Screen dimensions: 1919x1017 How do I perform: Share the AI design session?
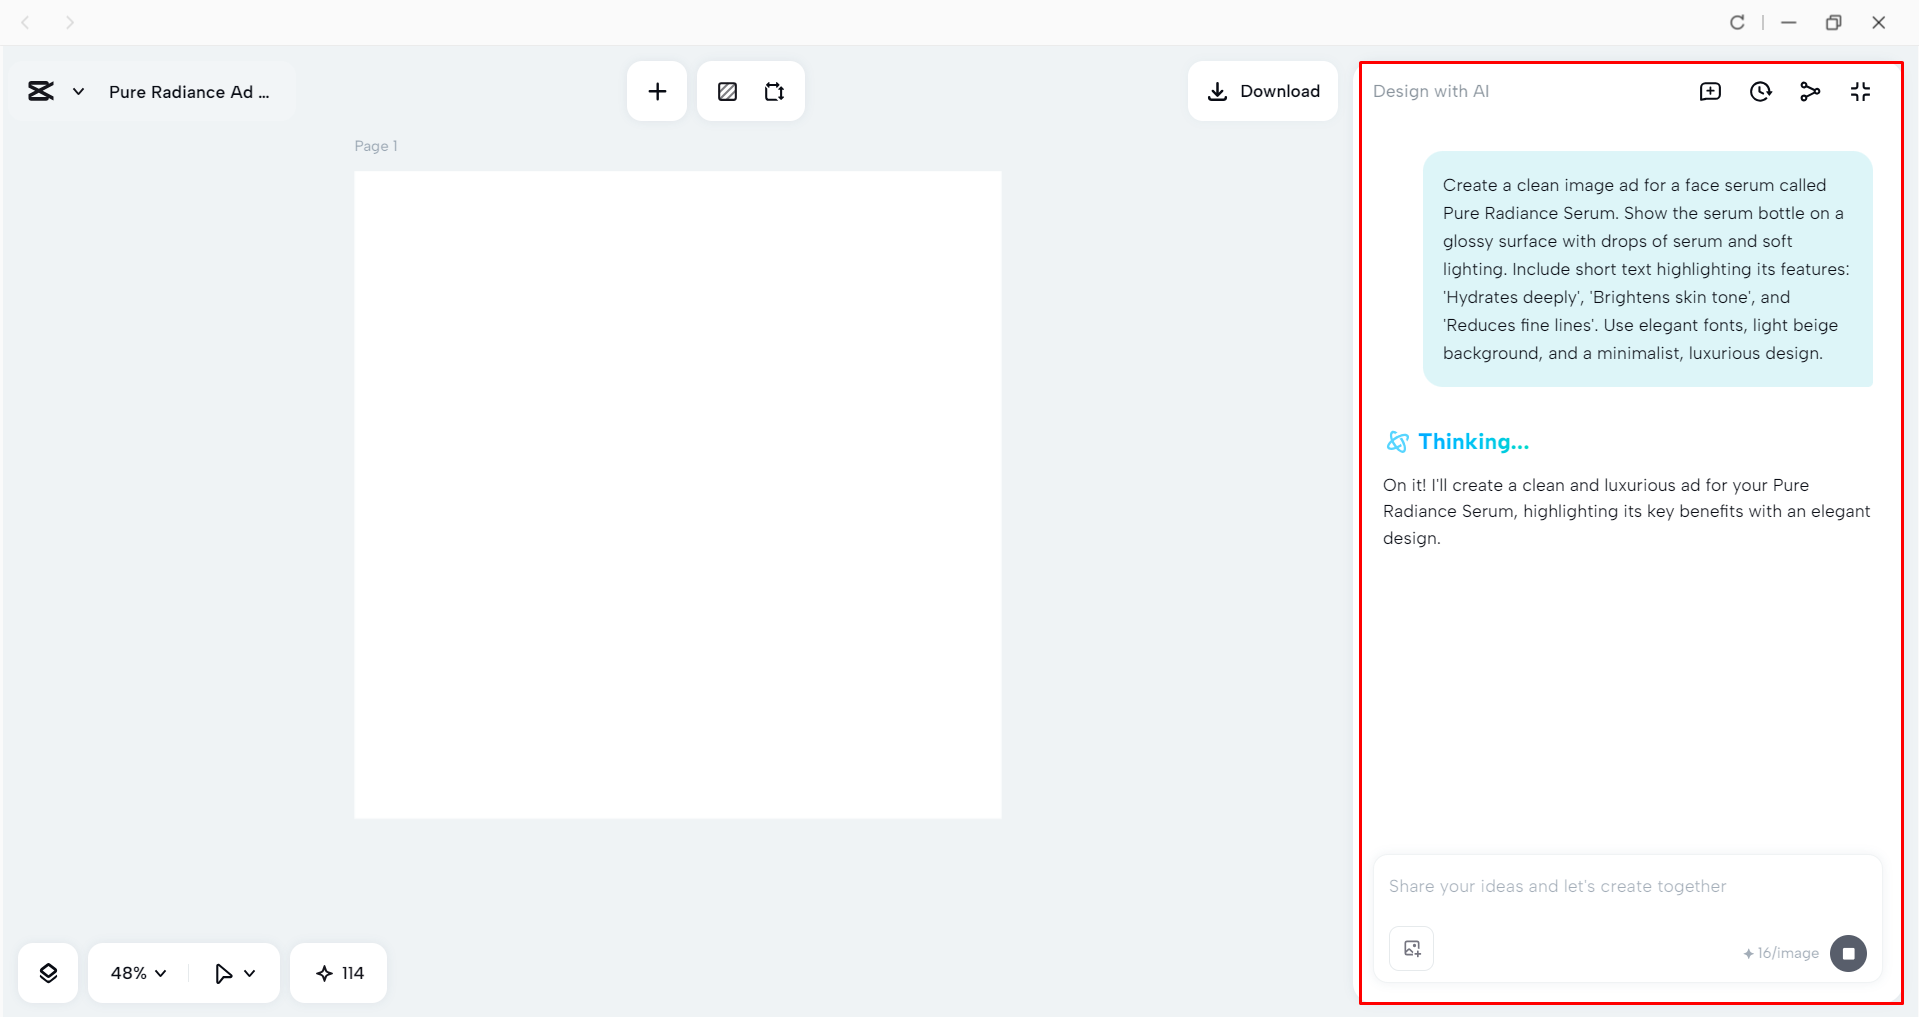click(x=1810, y=91)
